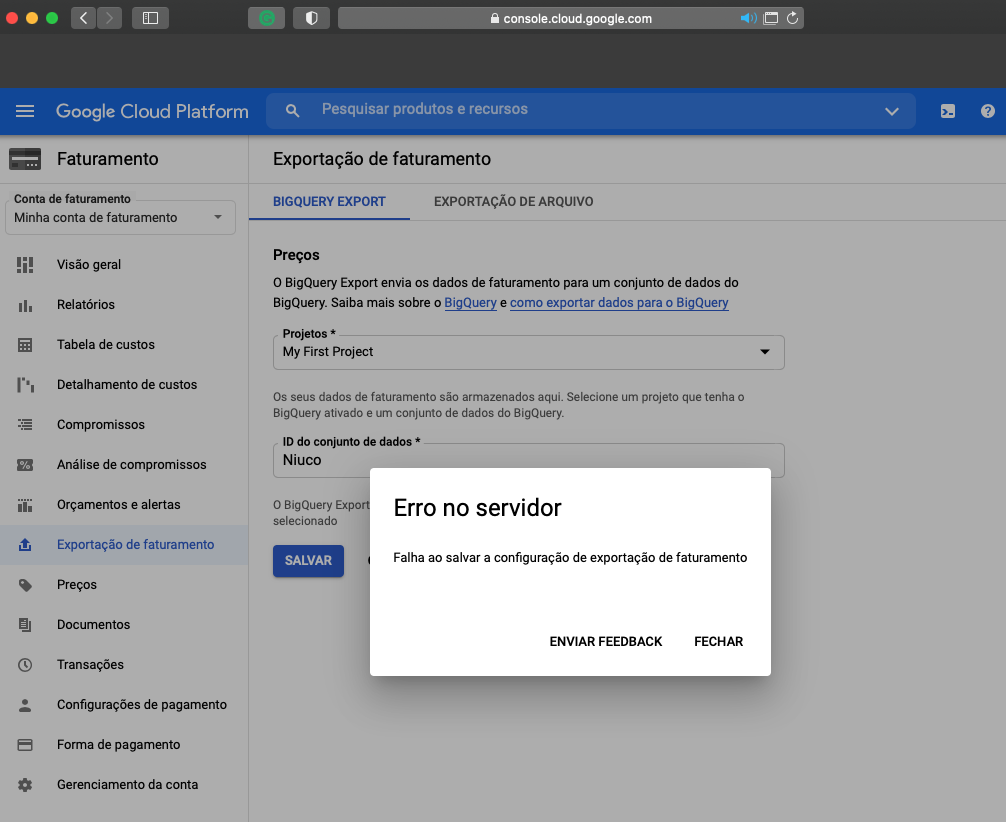Click the Orçamentos e alertas icon
The image size is (1006, 822).
[25, 505]
